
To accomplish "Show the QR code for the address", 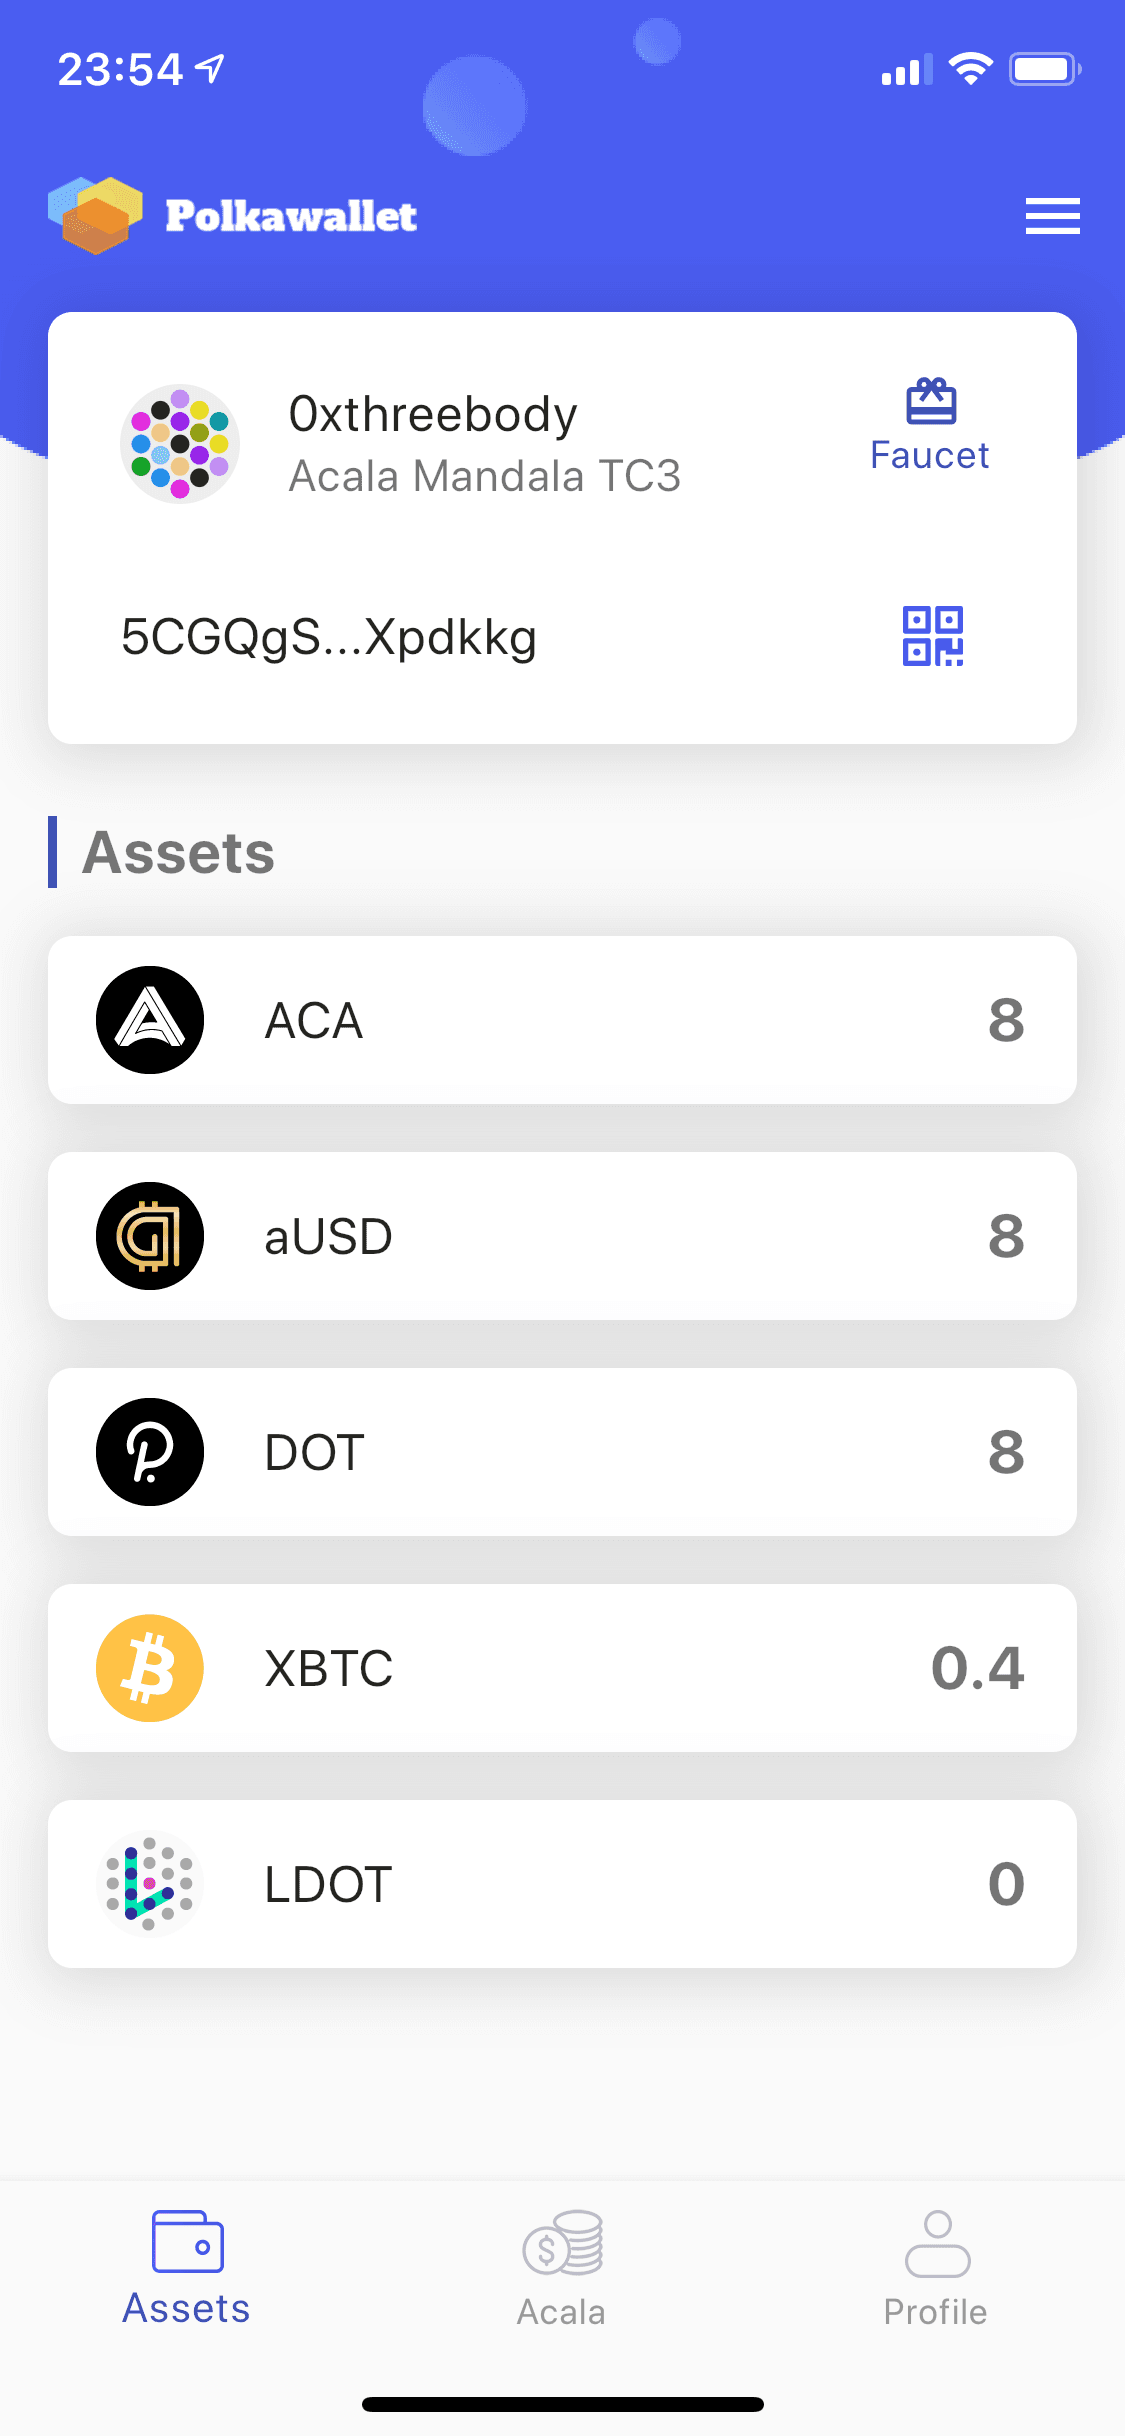I will (x=932, y=636).
